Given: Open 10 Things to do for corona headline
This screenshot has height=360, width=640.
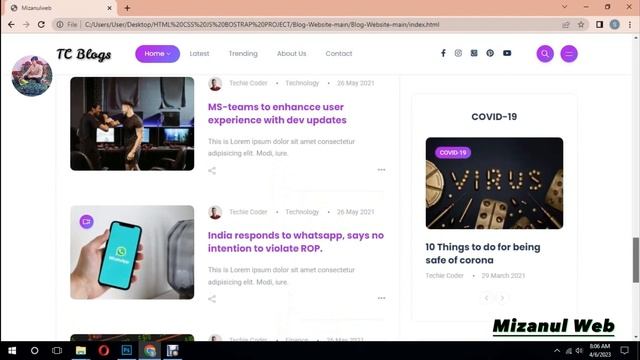Looking at the screenshot, I should click(483, 253).
